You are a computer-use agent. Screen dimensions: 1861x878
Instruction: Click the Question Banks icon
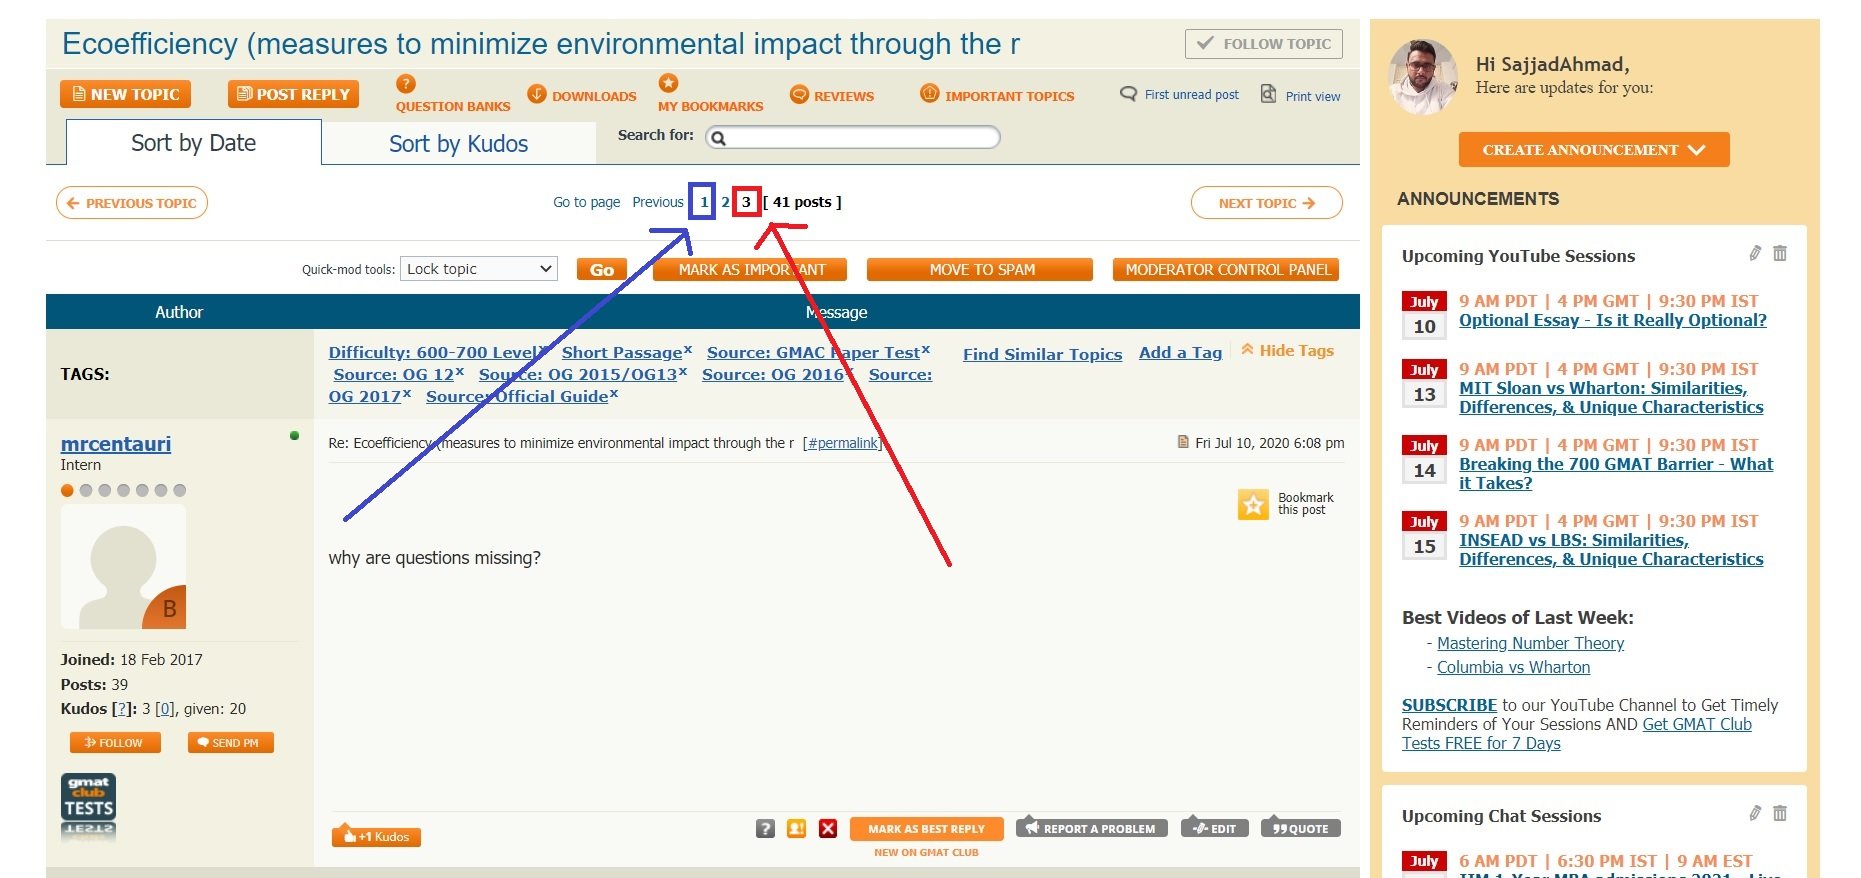click(x=405, y=84)
